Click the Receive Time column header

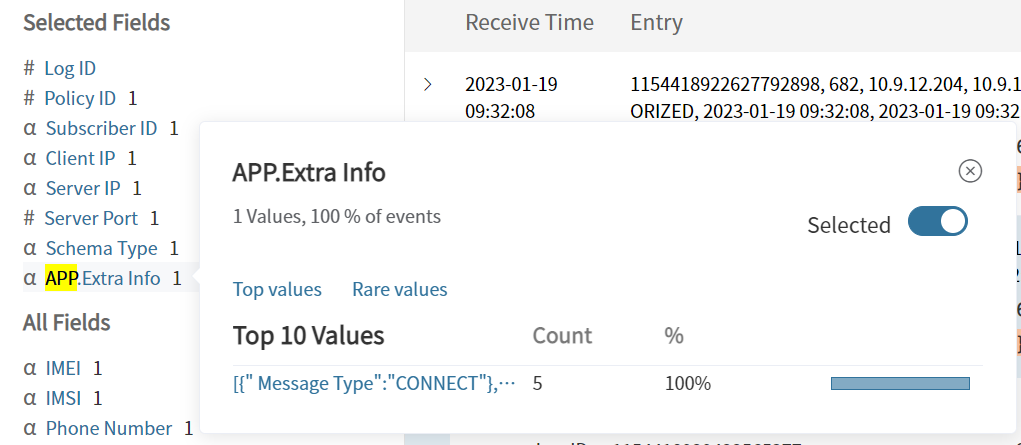point(529,23)
